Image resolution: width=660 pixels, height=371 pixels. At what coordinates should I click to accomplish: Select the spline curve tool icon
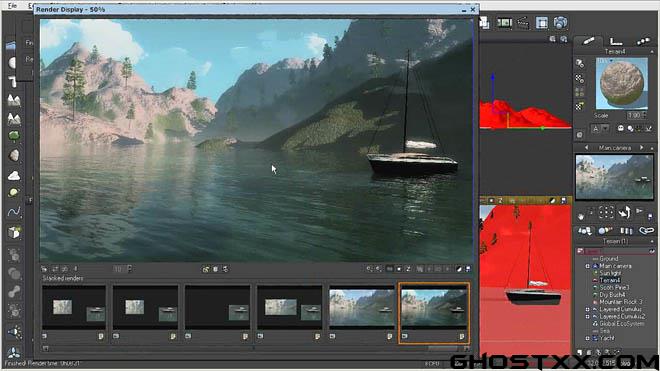[14, 212]
